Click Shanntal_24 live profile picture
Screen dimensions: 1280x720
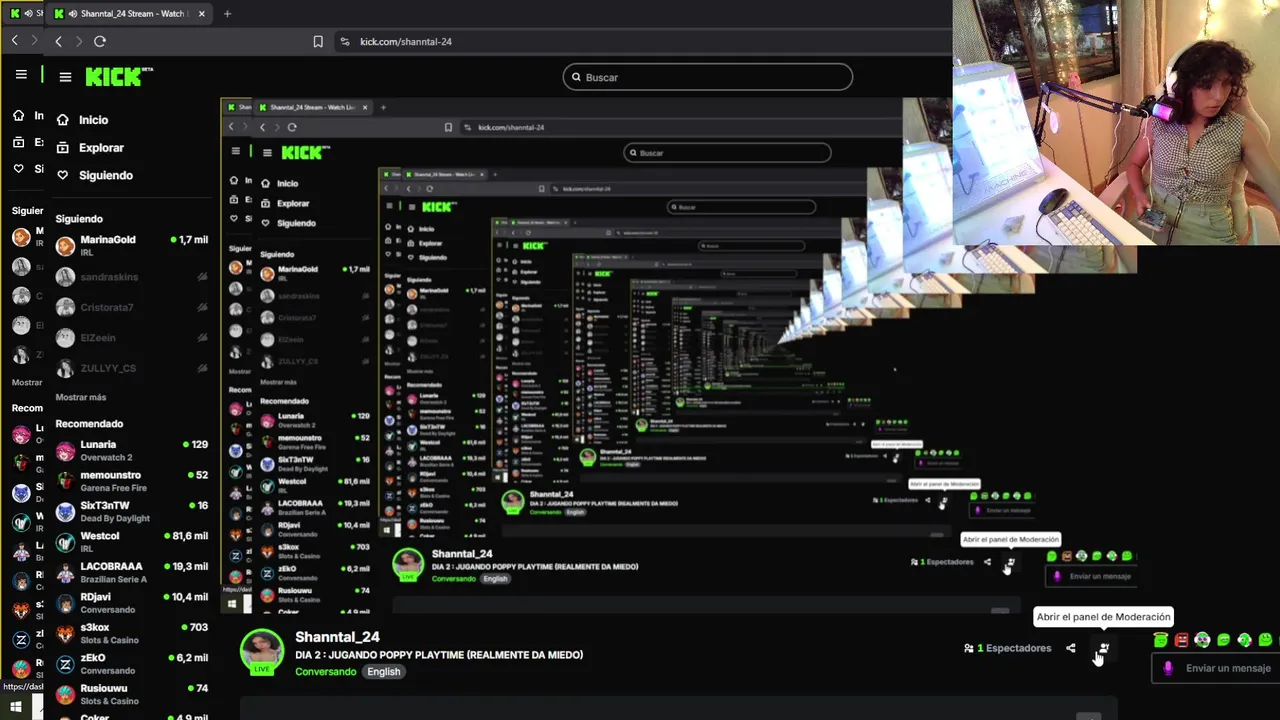coord(261,652)
